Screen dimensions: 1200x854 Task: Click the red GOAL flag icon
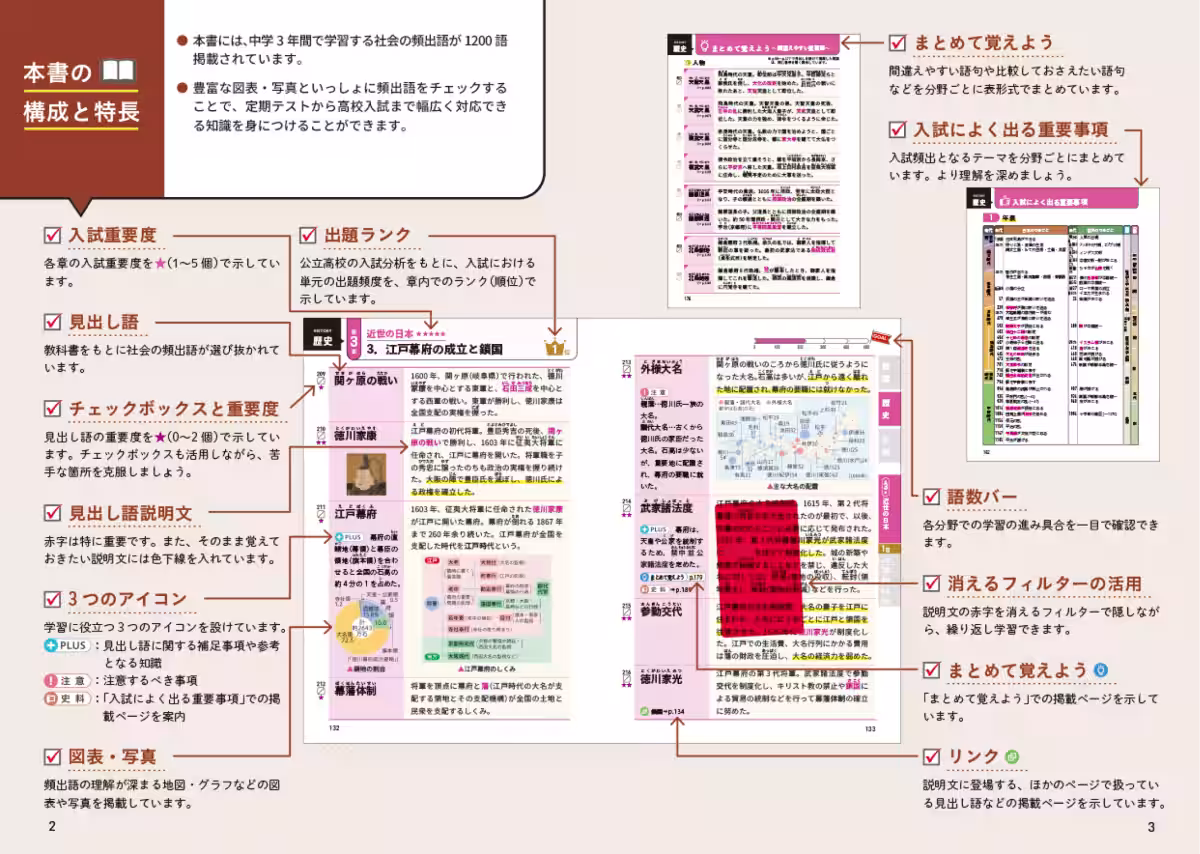(x=882, y=338)
